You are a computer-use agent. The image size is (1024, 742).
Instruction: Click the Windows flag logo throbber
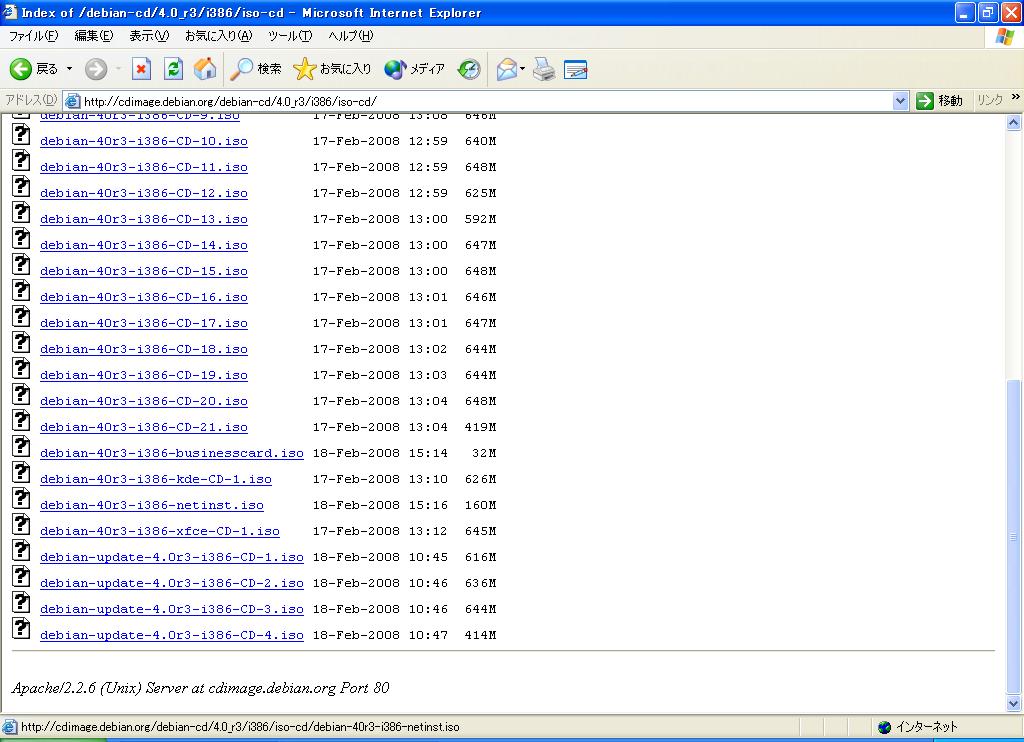click(x=1005, y=37)
